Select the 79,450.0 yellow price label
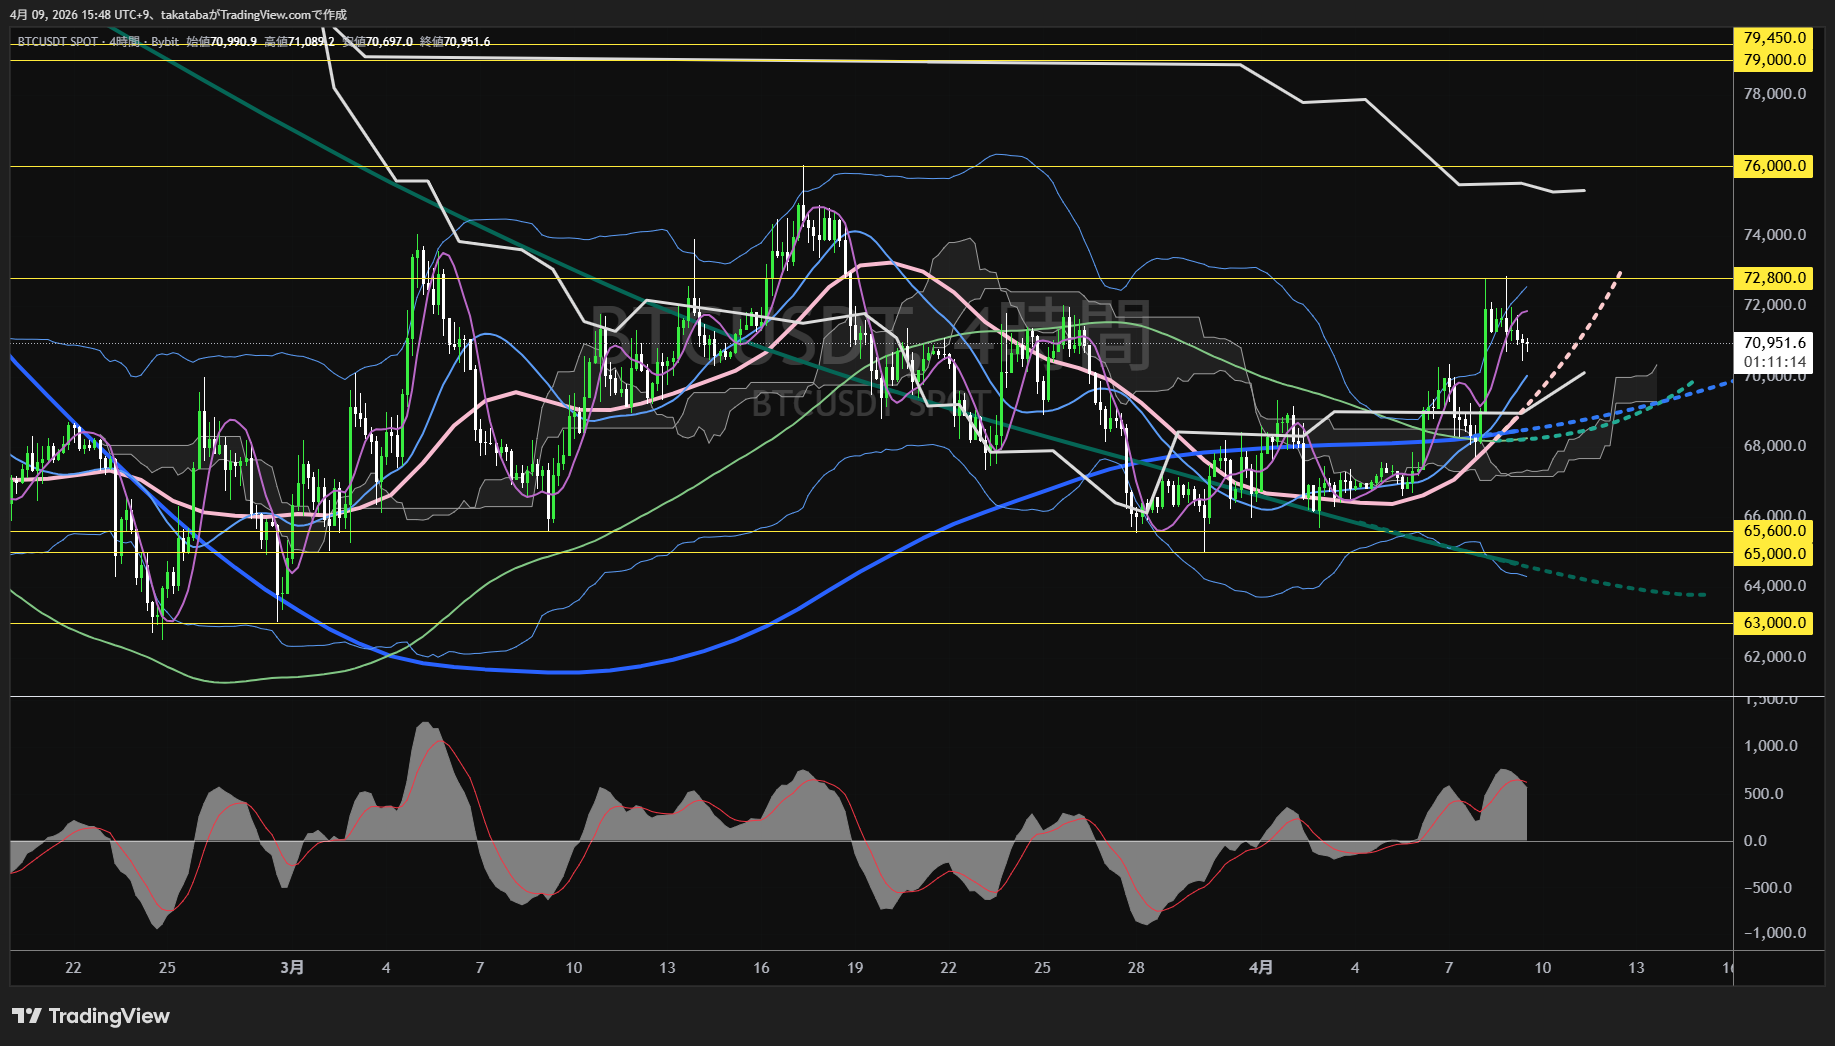The height and width of the screenshot is (1046, 1835). (x=1774, y=38)
